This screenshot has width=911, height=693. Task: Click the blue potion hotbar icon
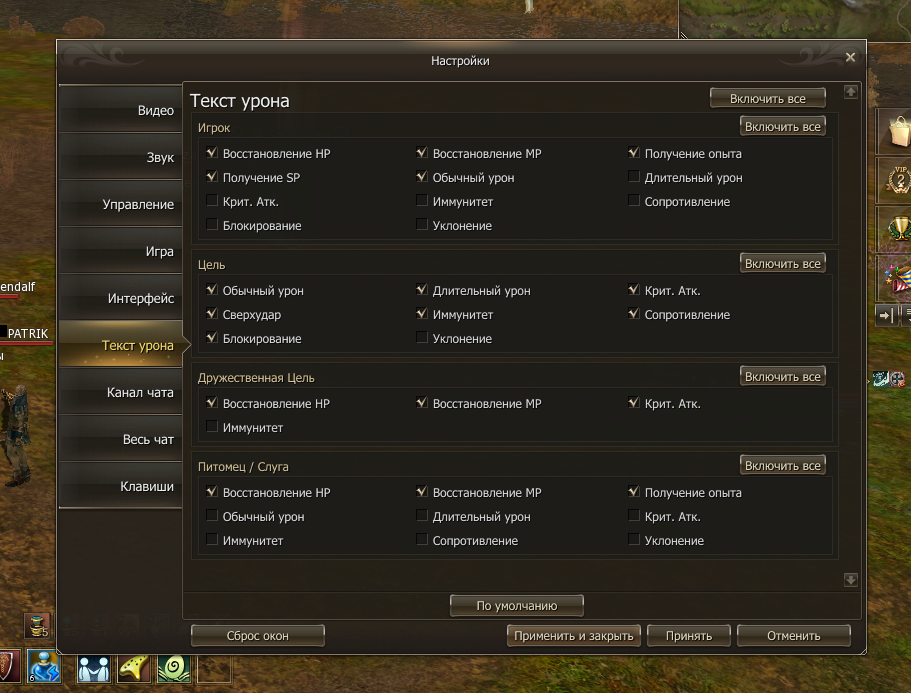pos(44,667)
